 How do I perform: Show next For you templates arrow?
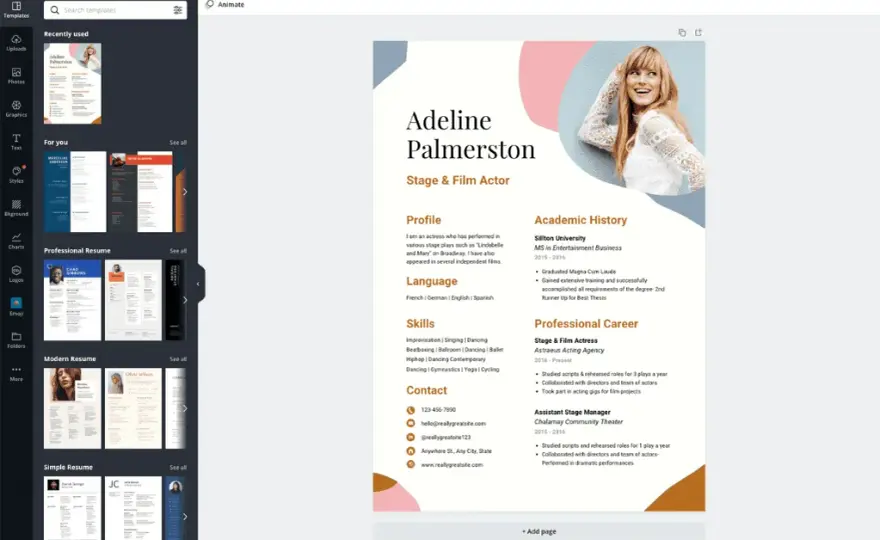[185, 191]
